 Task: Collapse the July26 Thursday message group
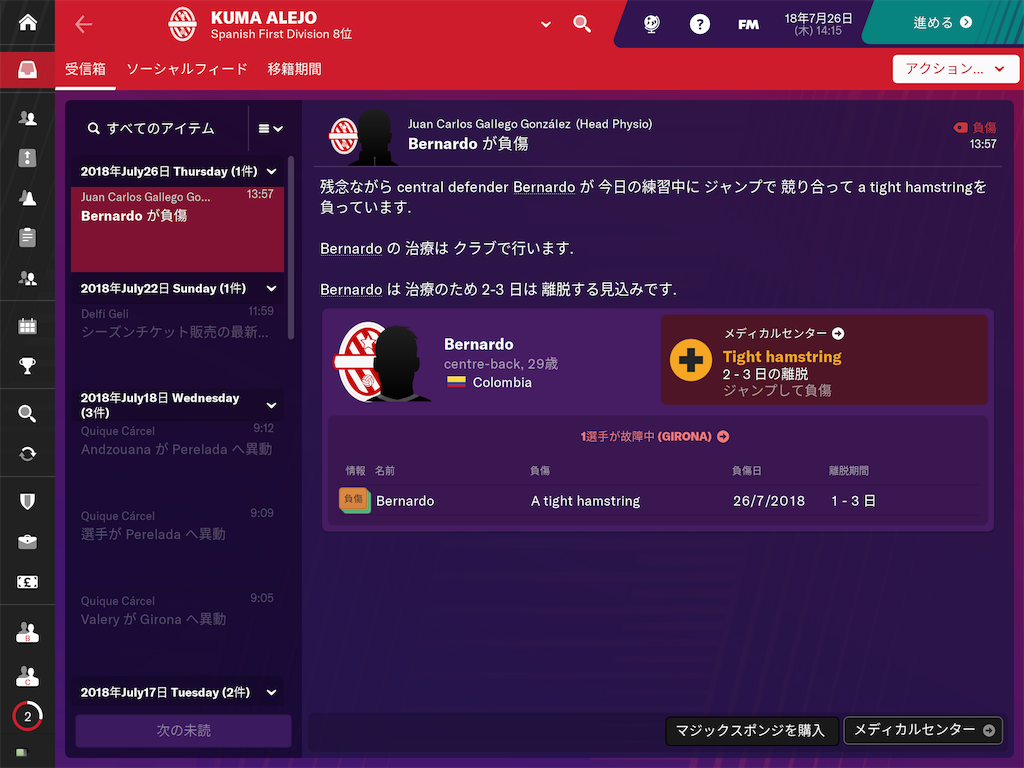point(272,172)
